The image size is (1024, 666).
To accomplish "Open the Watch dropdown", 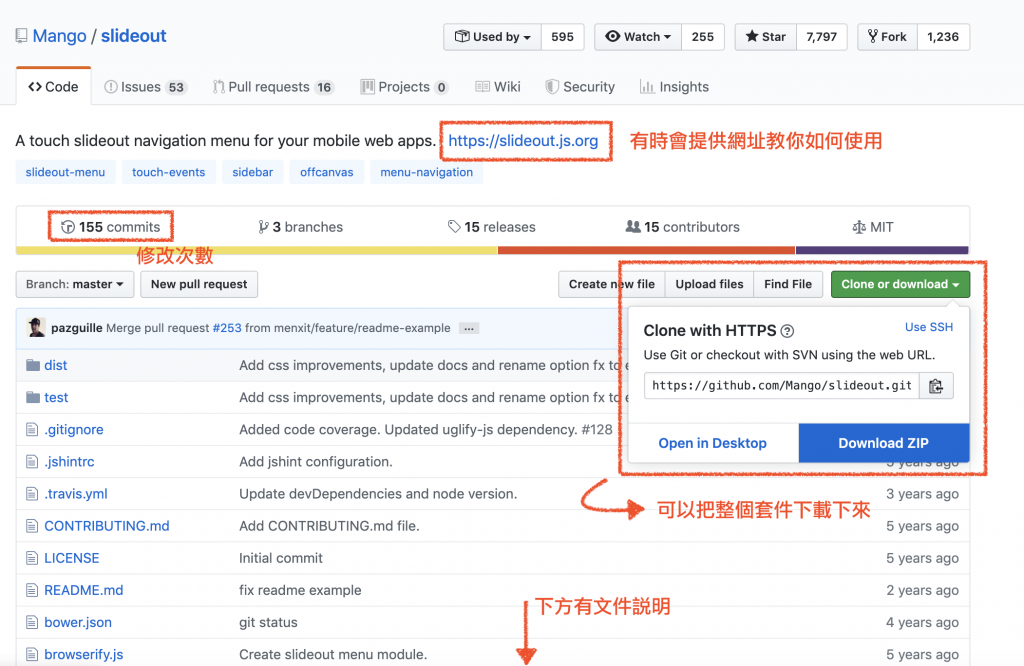I will [x=638, y=37].
